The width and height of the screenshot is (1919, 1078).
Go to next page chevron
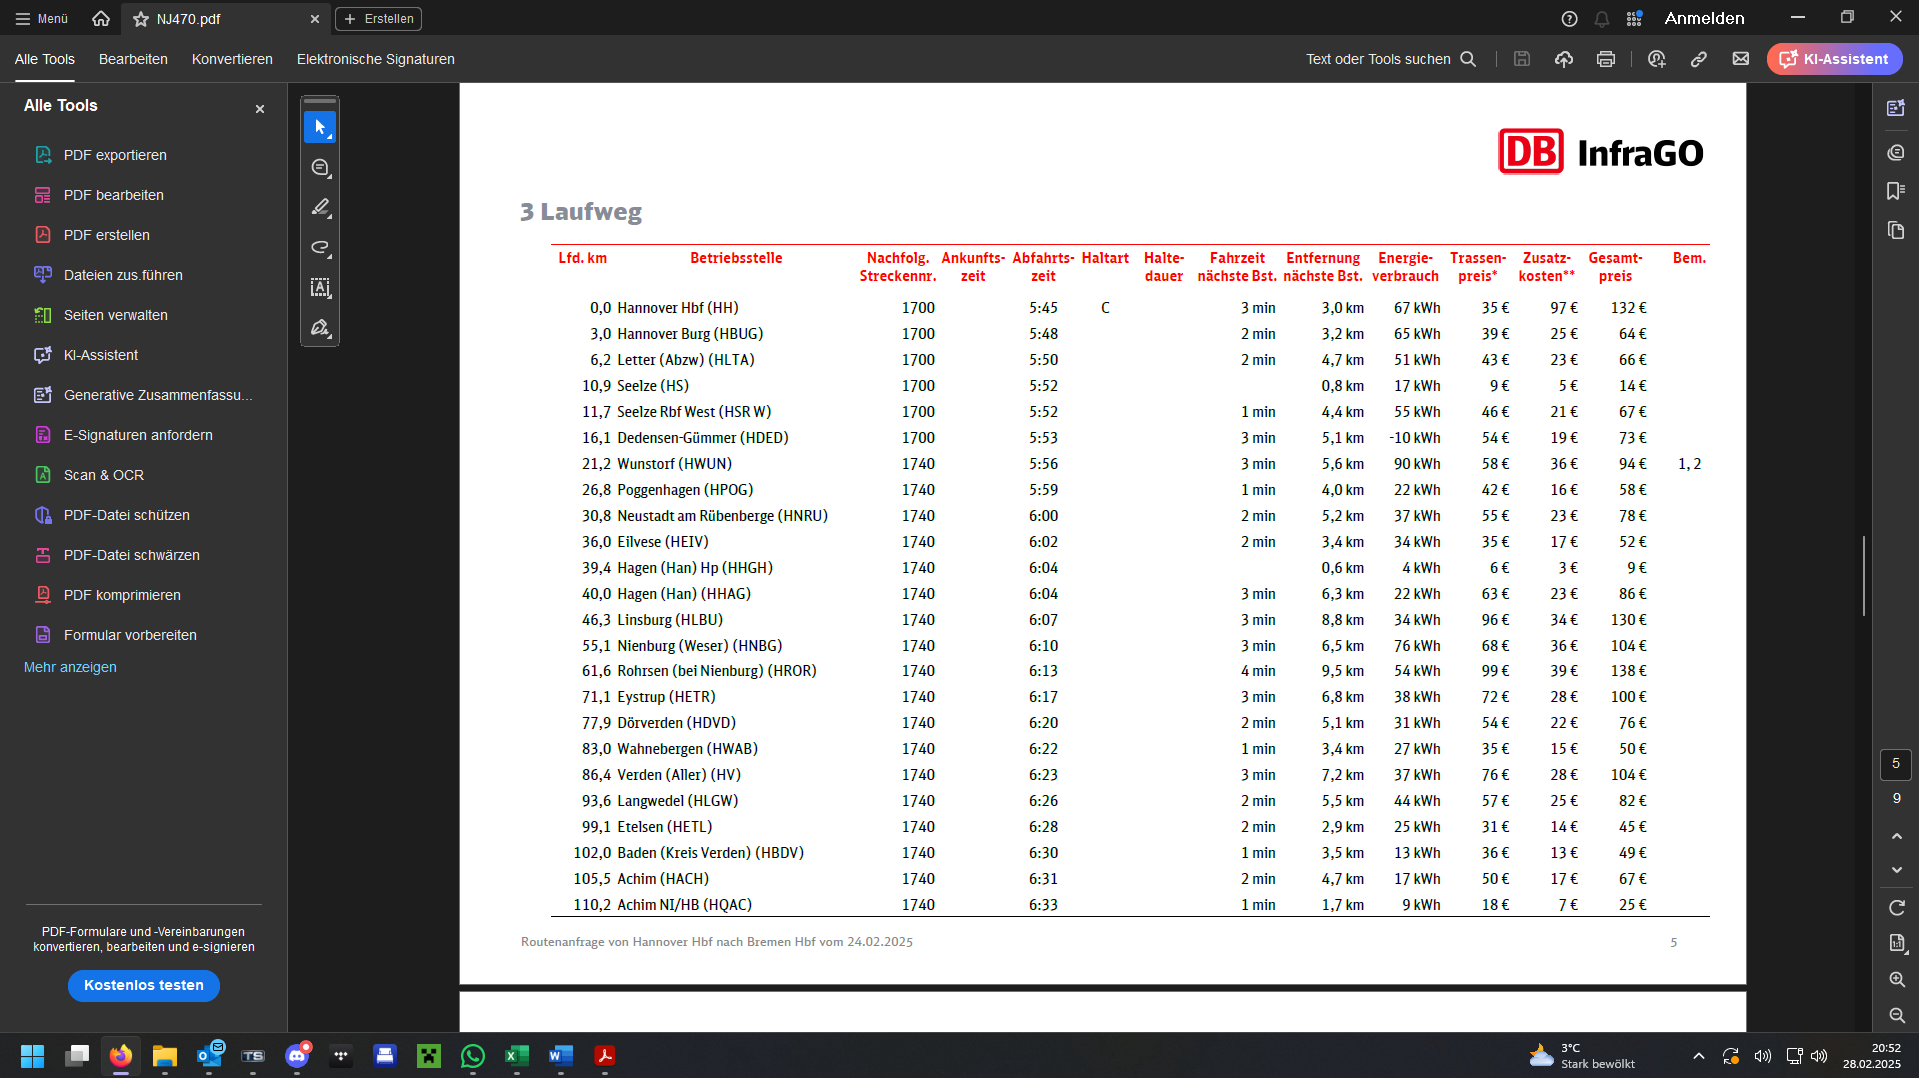(1896, 870)
